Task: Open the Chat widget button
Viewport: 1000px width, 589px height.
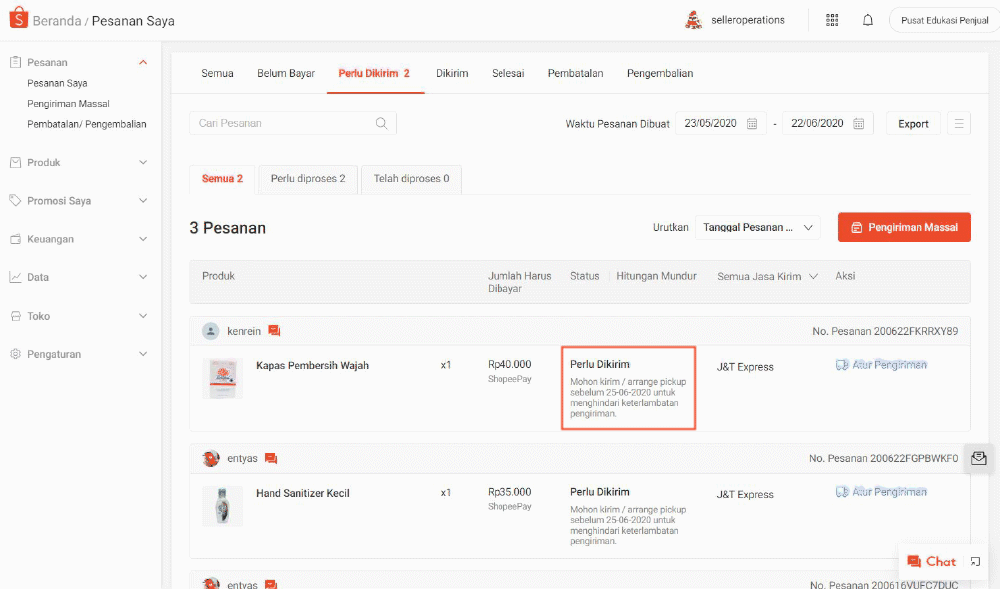Action: 931,562
